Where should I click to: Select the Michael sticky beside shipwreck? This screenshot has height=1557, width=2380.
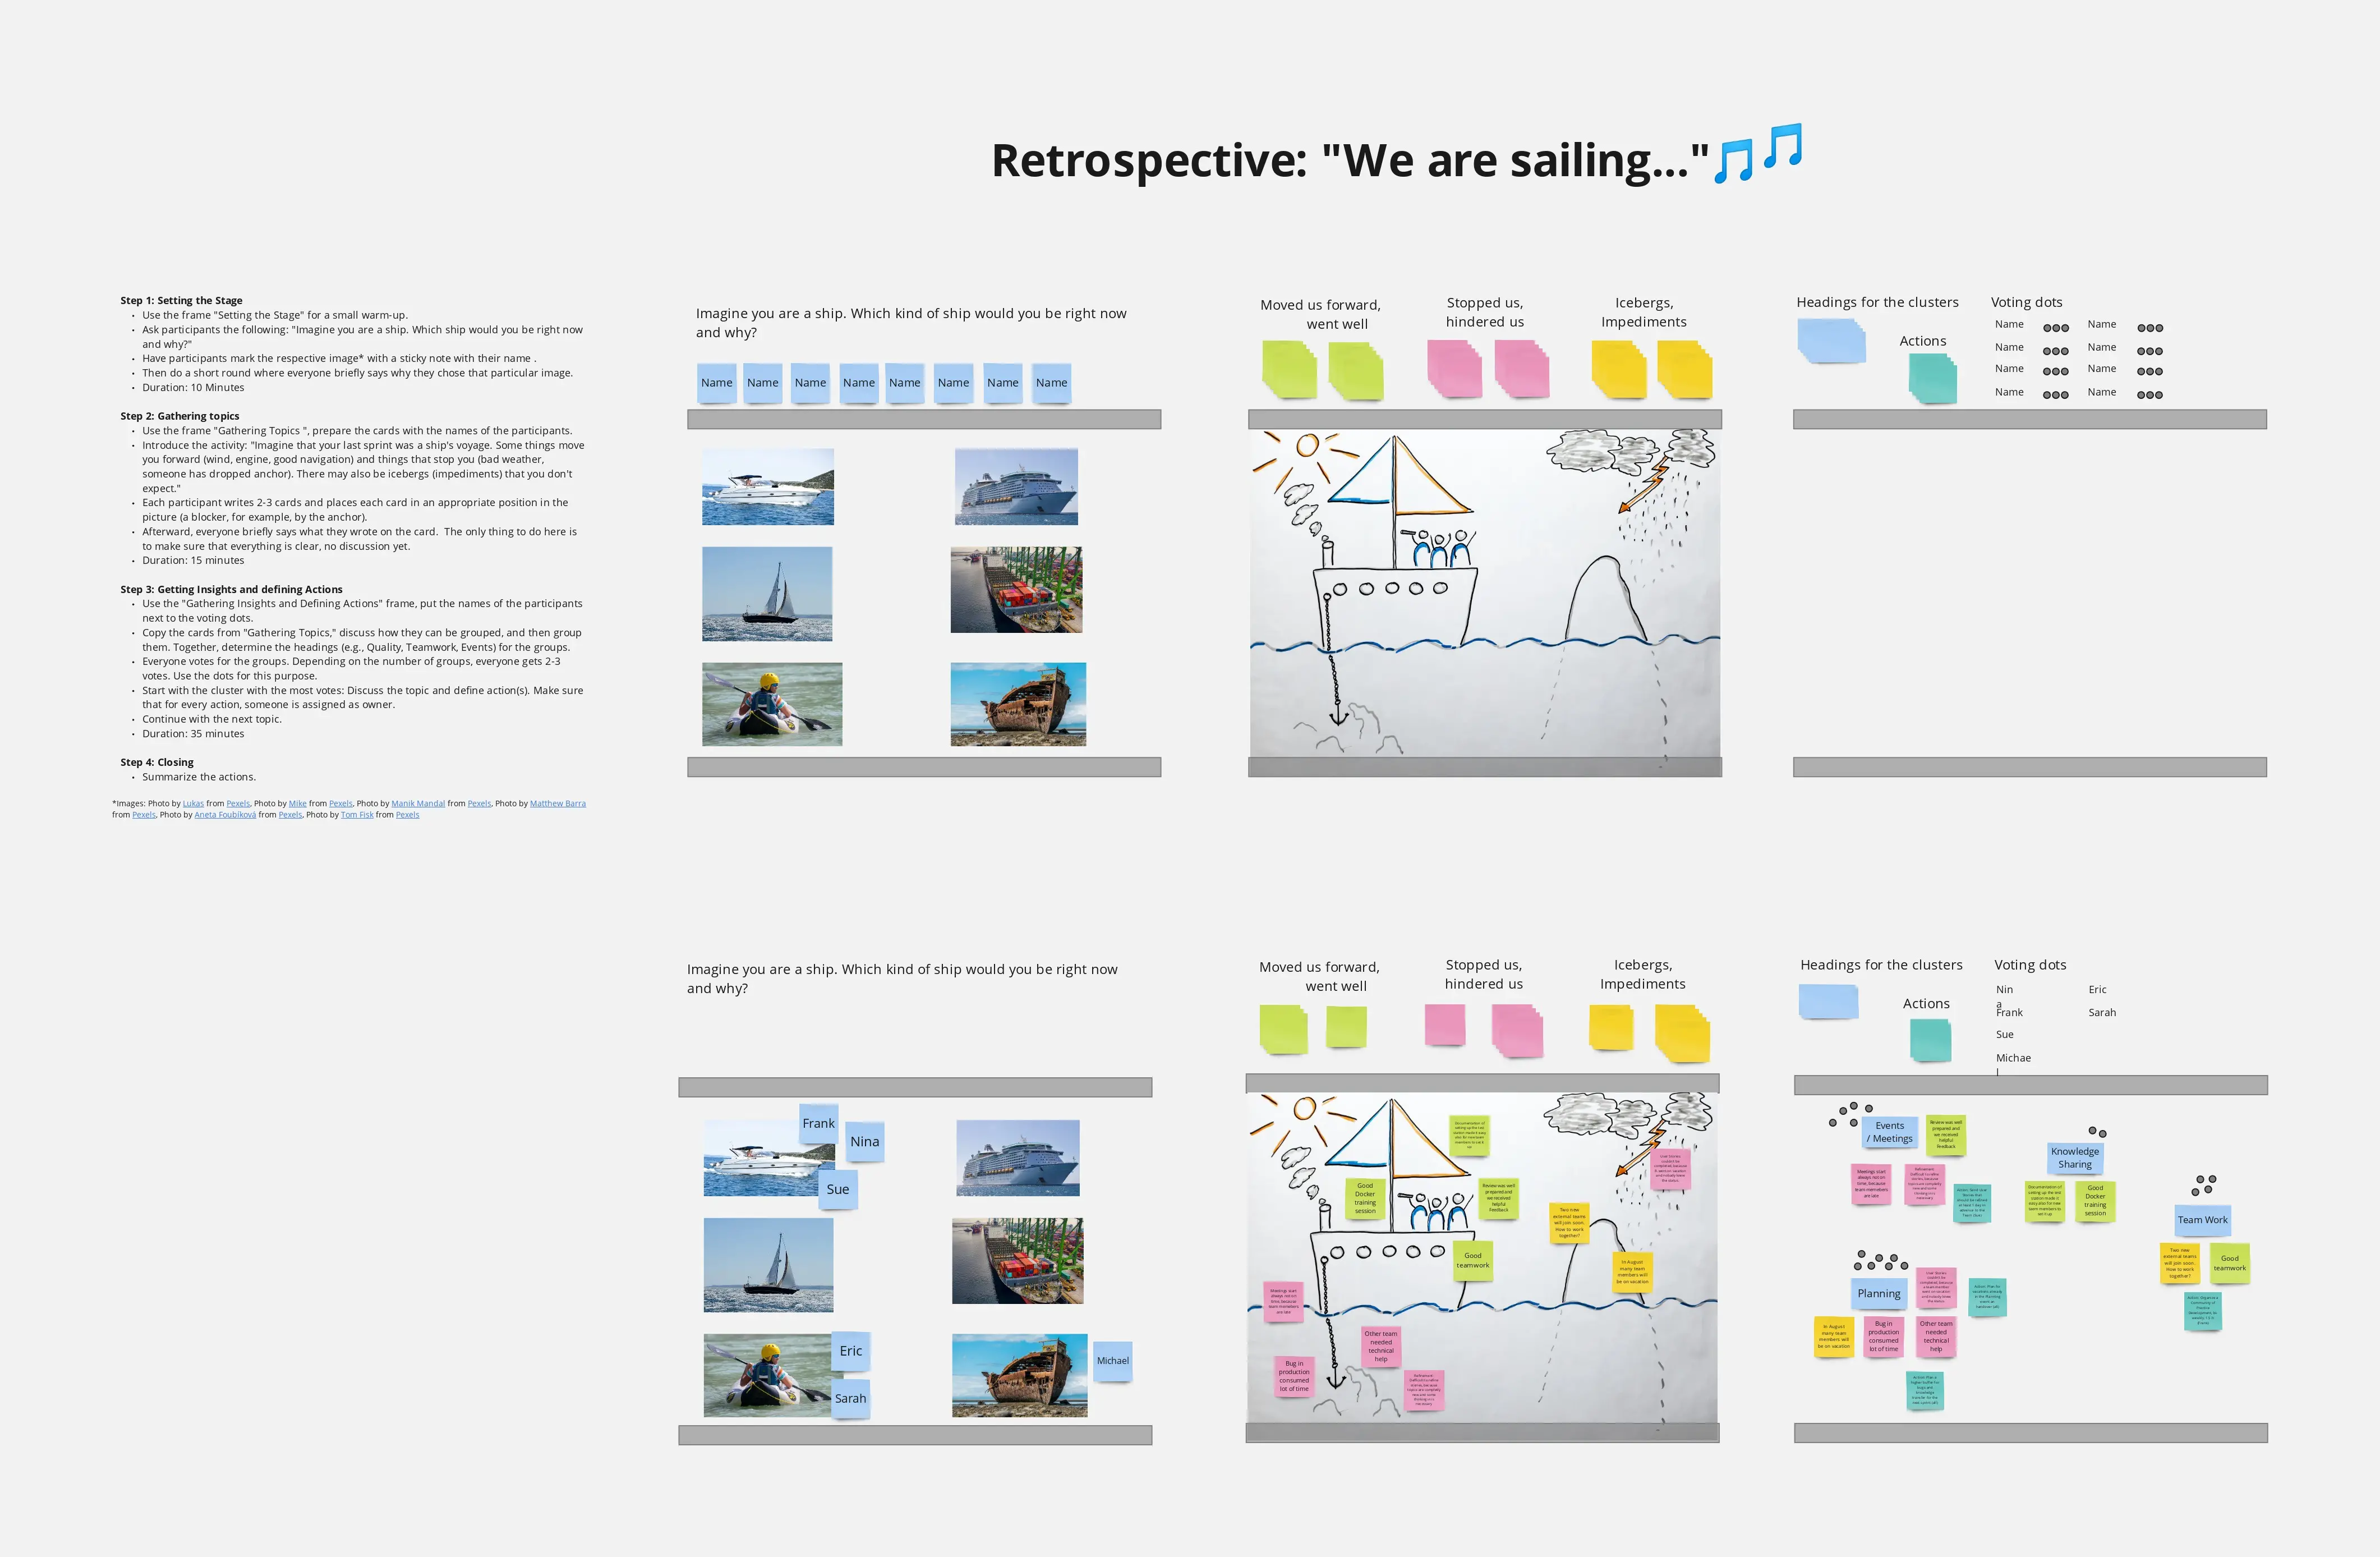1112,1361
